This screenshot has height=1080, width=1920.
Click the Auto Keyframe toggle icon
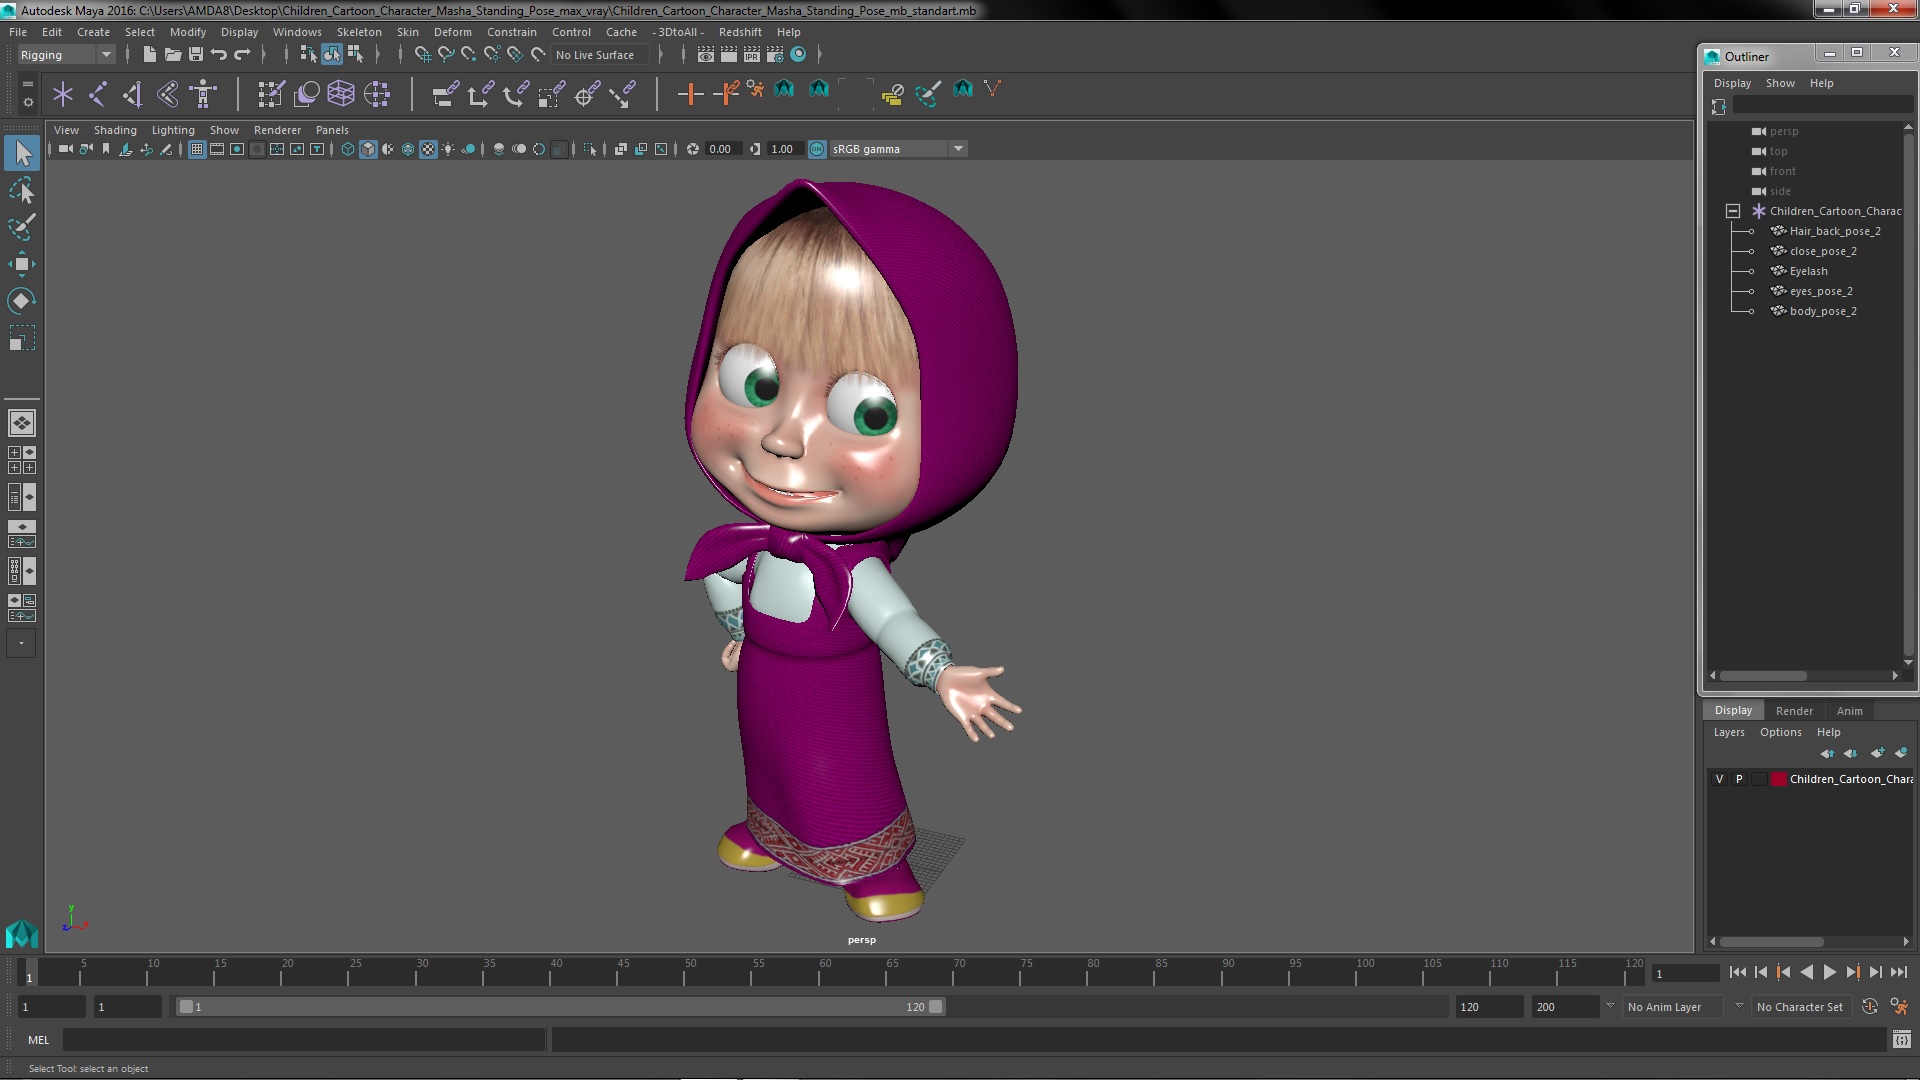pos(1870,1007)
